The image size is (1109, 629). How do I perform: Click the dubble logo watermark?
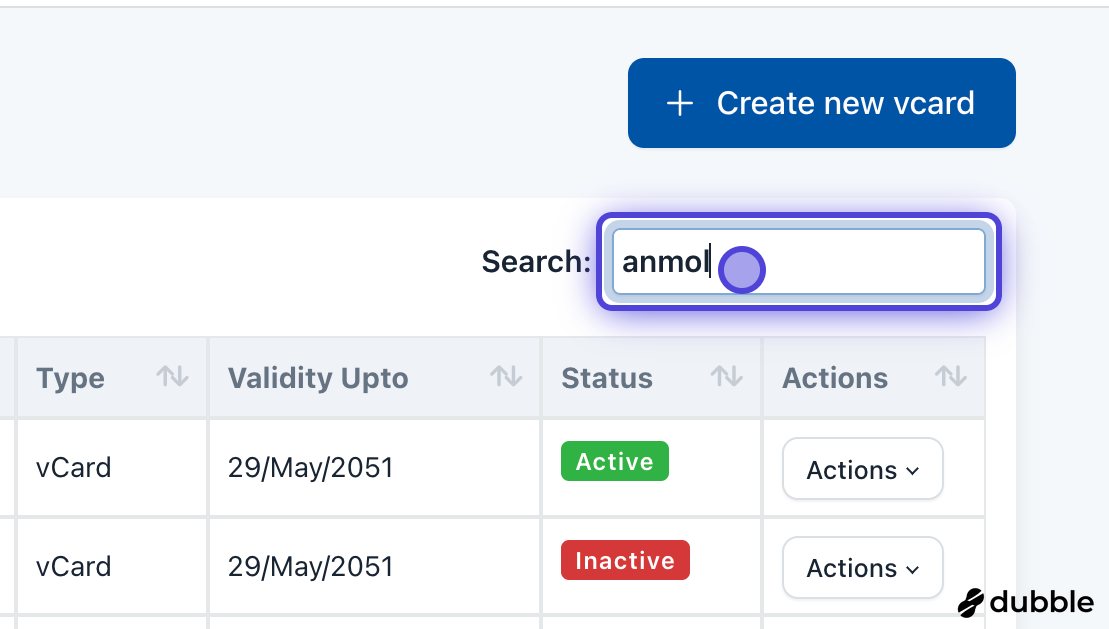[x=1025, y=602]
